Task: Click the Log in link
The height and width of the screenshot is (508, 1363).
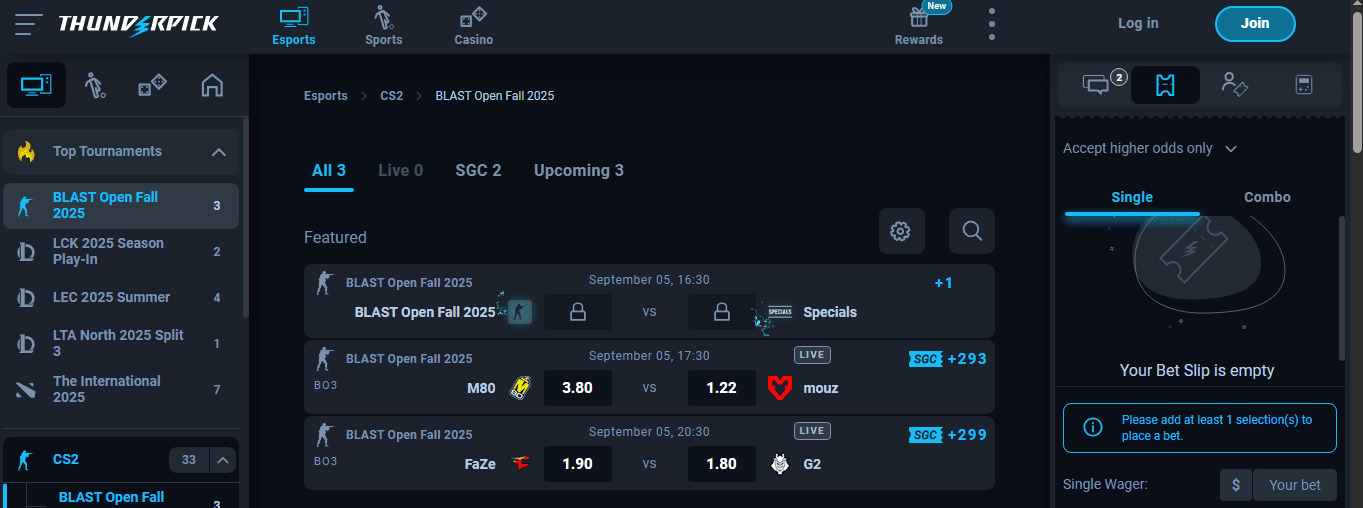Action: click(1138, 24)
